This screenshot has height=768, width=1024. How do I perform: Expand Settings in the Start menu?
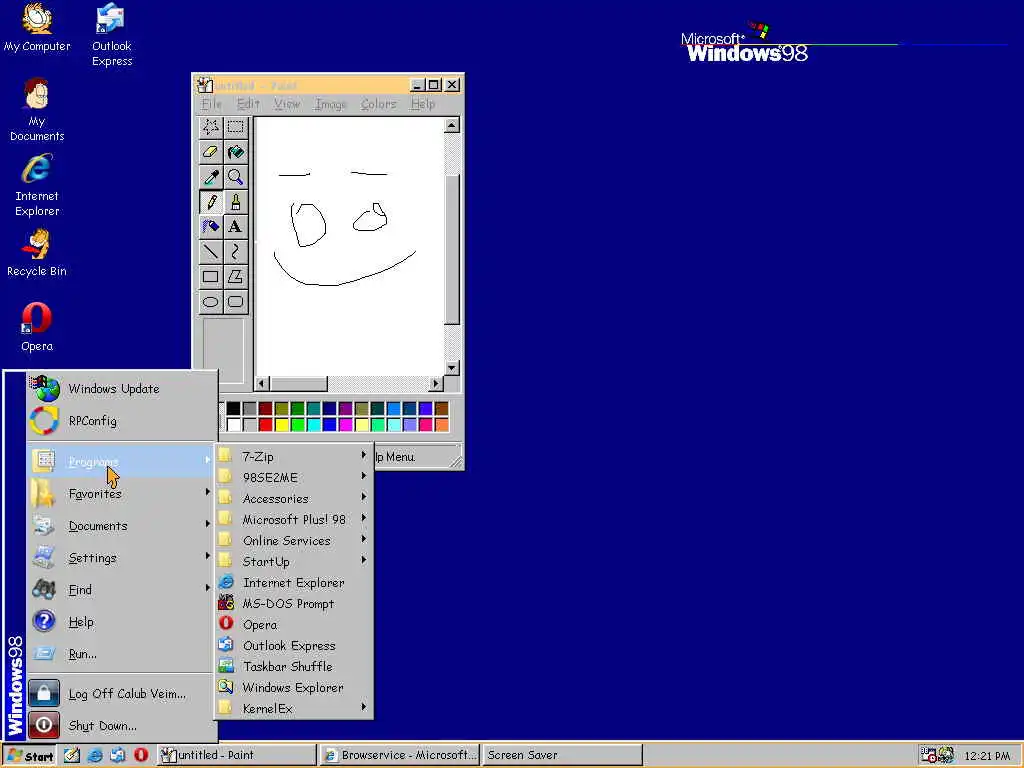click(x=121, y=558)
